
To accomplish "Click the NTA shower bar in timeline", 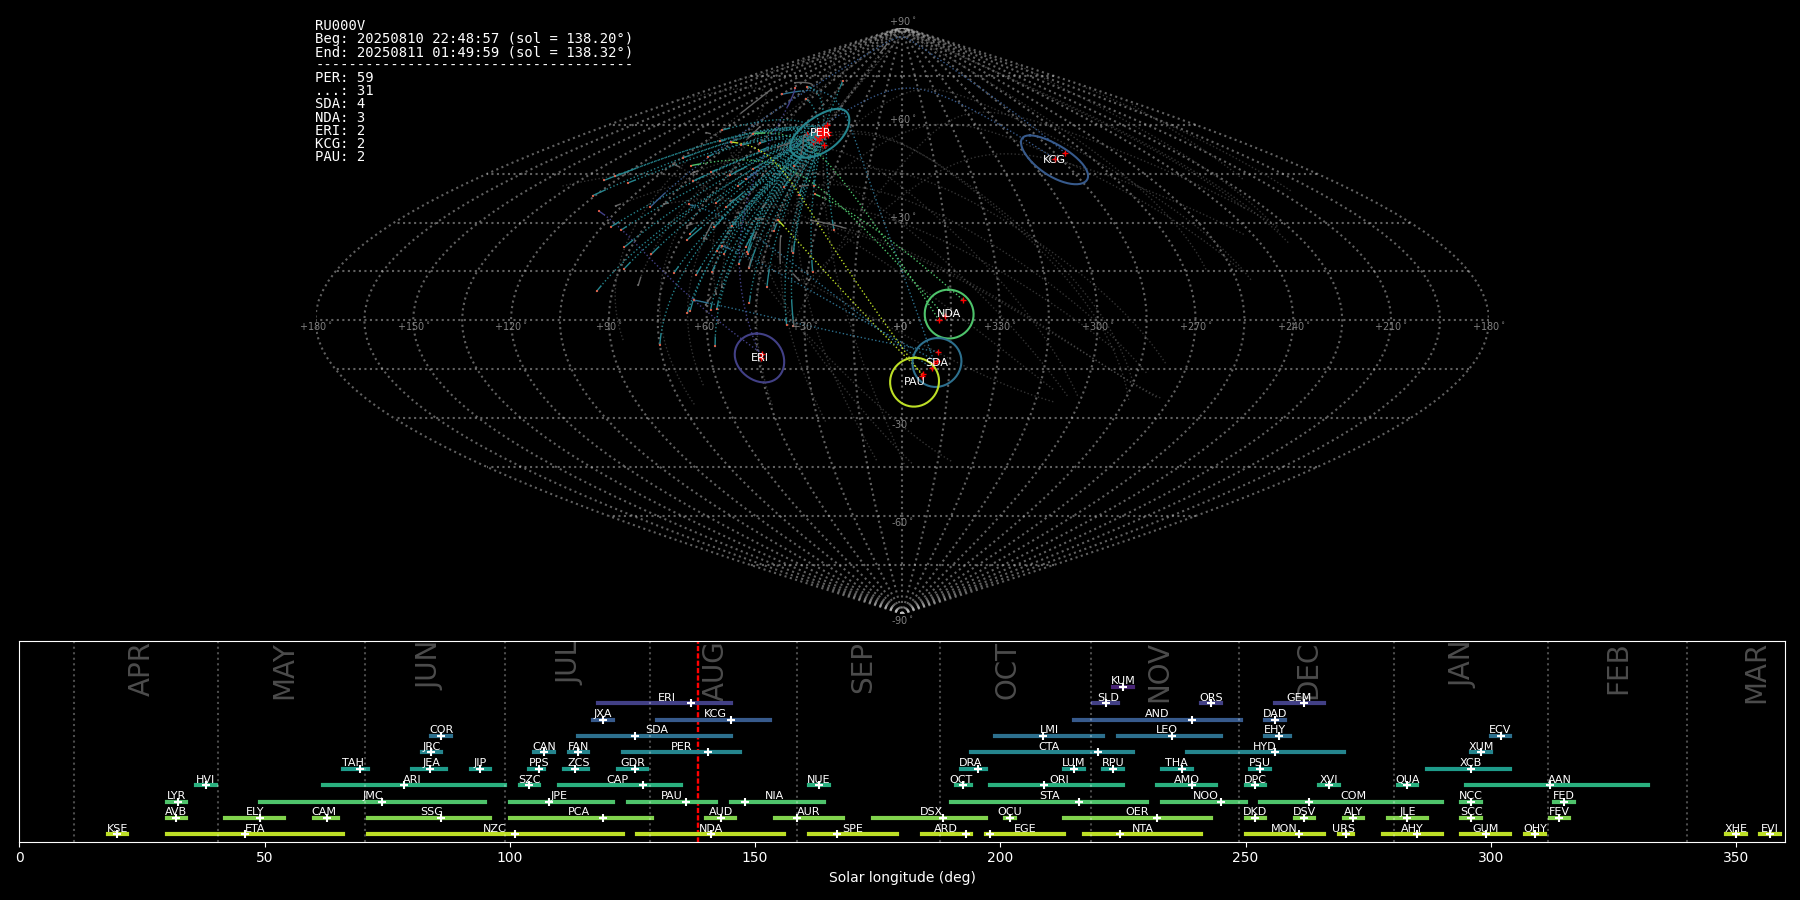I will (1142, 834).
